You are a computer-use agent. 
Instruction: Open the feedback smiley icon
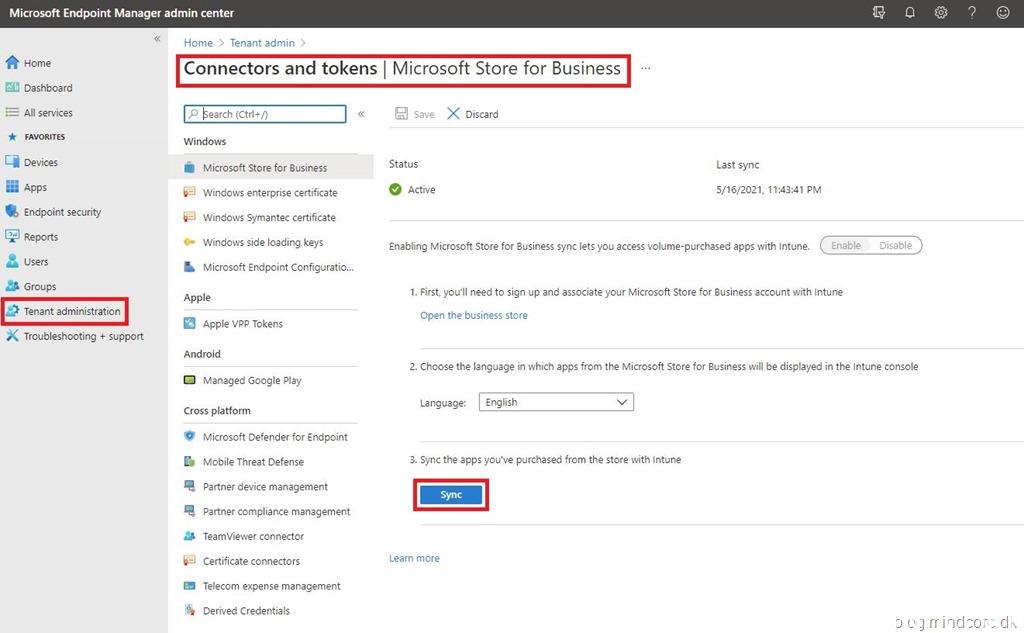click(x=1003, y=13)
